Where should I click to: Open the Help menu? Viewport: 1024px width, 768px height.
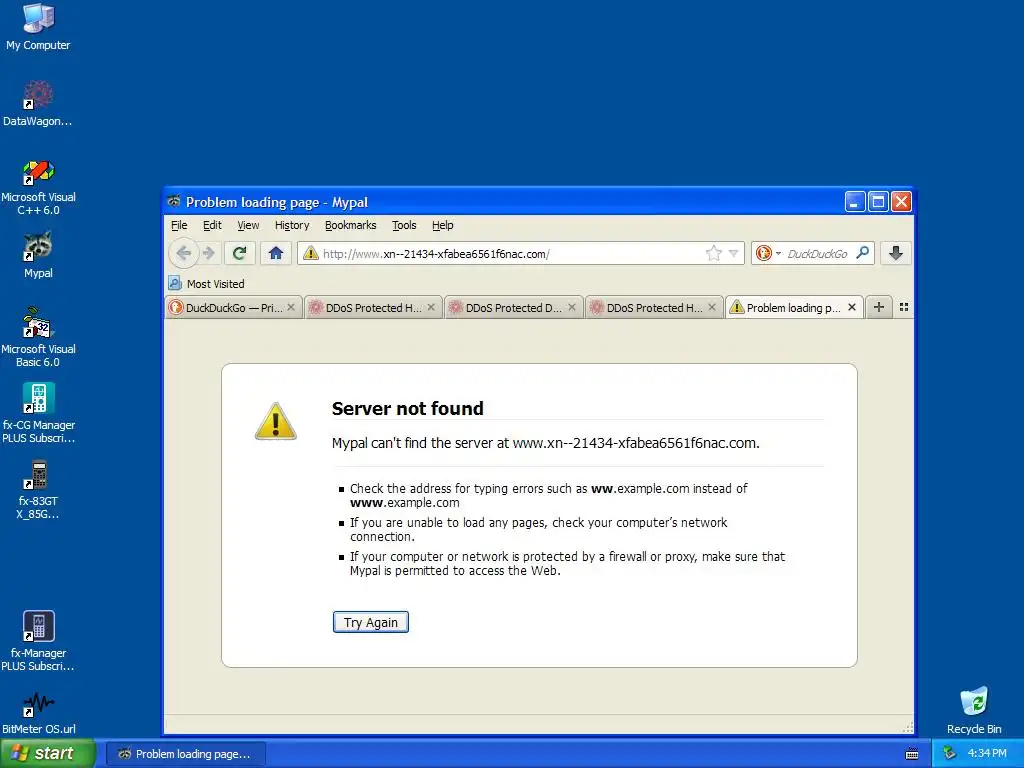[443, 225]
